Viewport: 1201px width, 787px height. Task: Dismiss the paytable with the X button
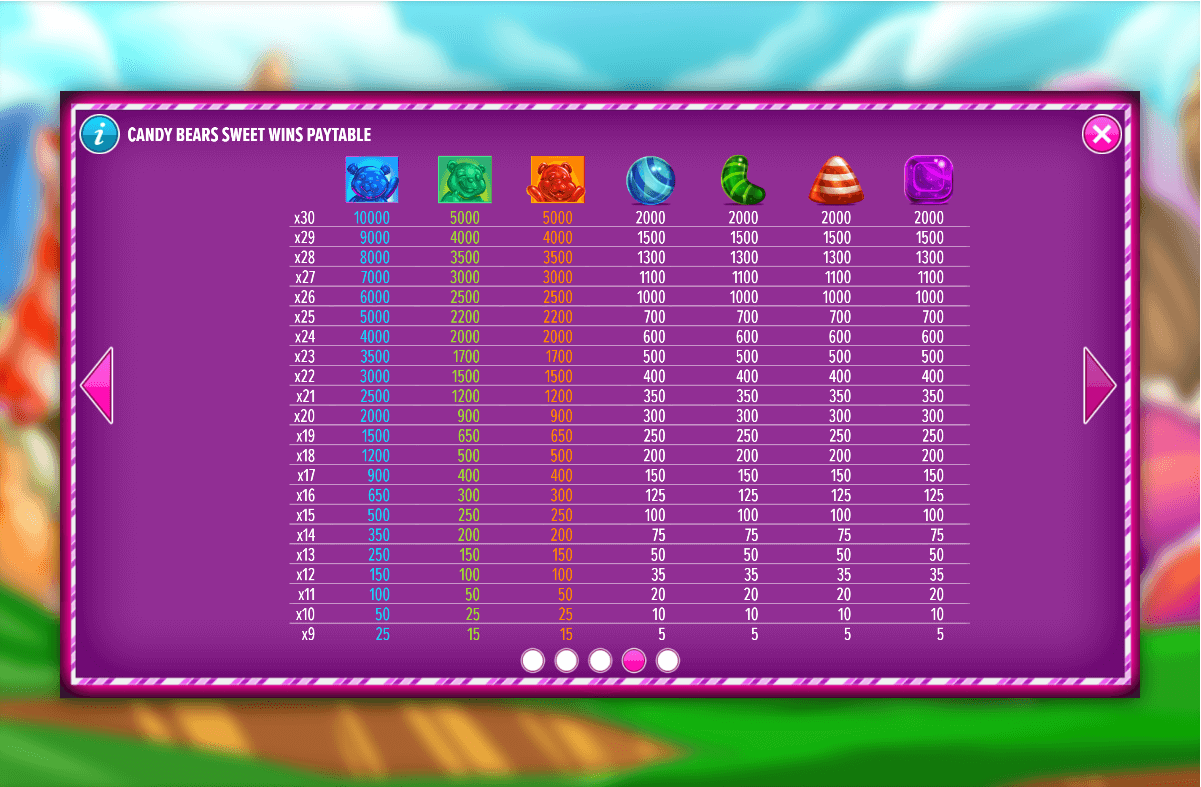pos(1100,134)
